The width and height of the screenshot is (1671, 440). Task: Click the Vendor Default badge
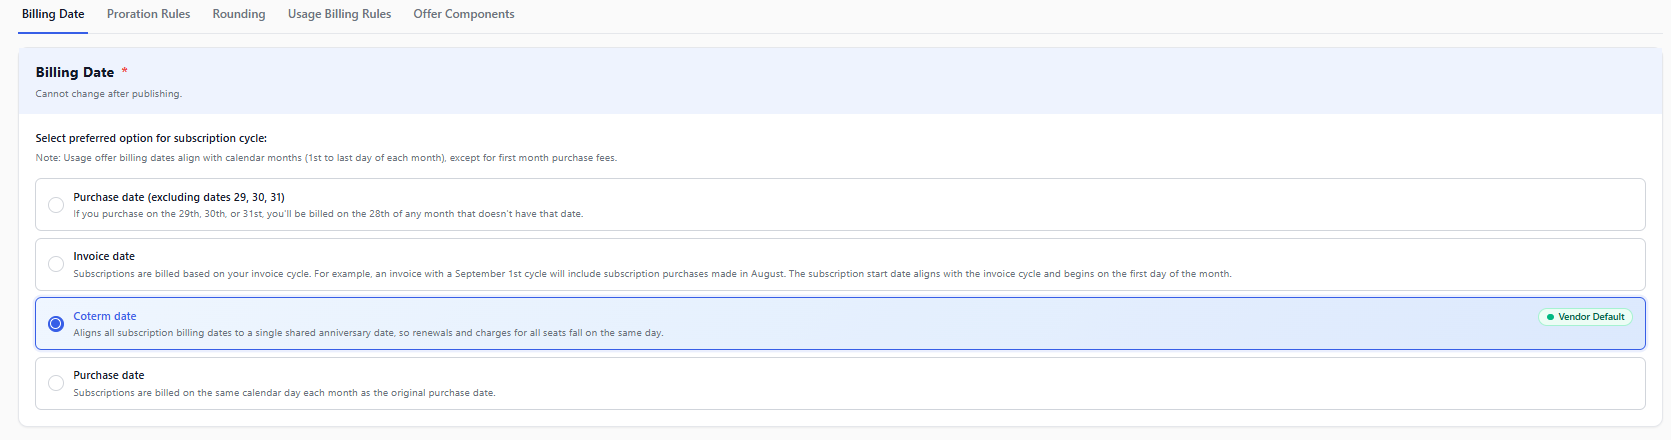tap(1585, 317)
